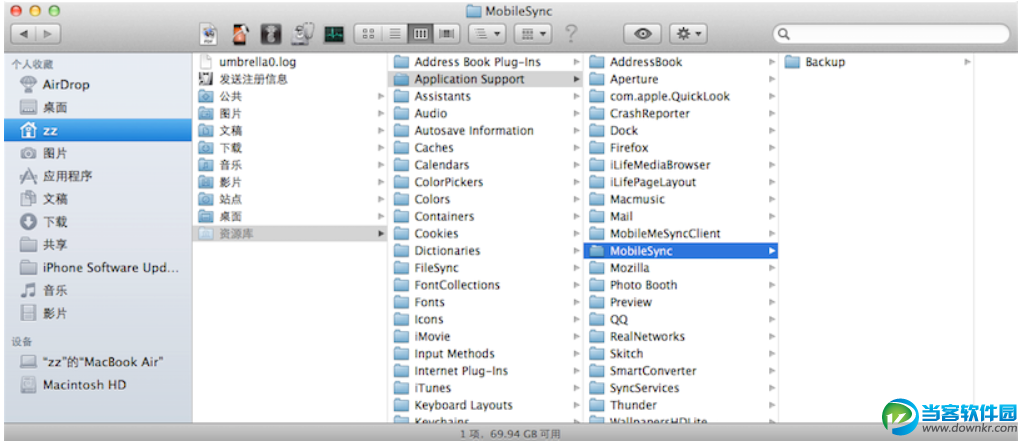Image resolution: width=1018 pixels, height=442 pixels.
Task: Select 公共 in the first column
Action: click(290, 96)
